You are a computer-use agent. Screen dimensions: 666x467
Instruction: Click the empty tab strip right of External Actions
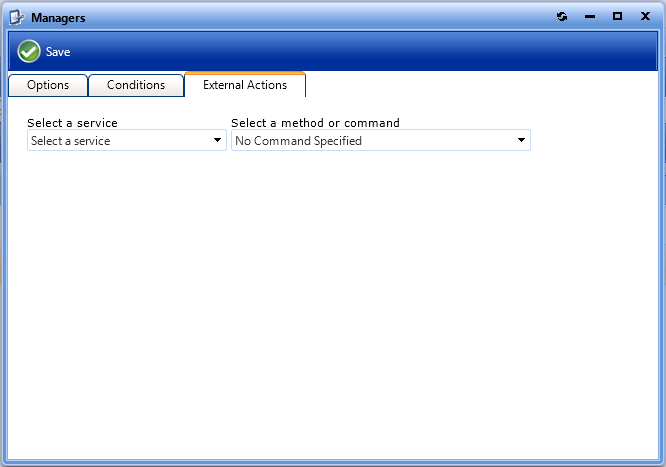tap(480, 85)
